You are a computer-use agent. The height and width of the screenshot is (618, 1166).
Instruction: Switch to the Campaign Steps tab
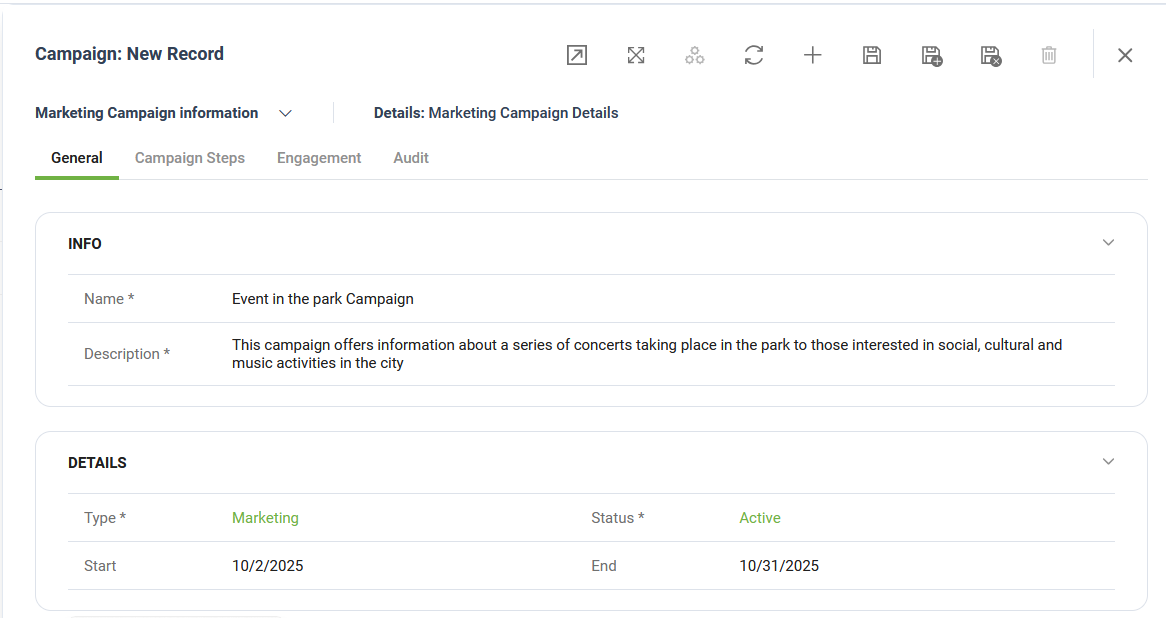pos(190,158)
